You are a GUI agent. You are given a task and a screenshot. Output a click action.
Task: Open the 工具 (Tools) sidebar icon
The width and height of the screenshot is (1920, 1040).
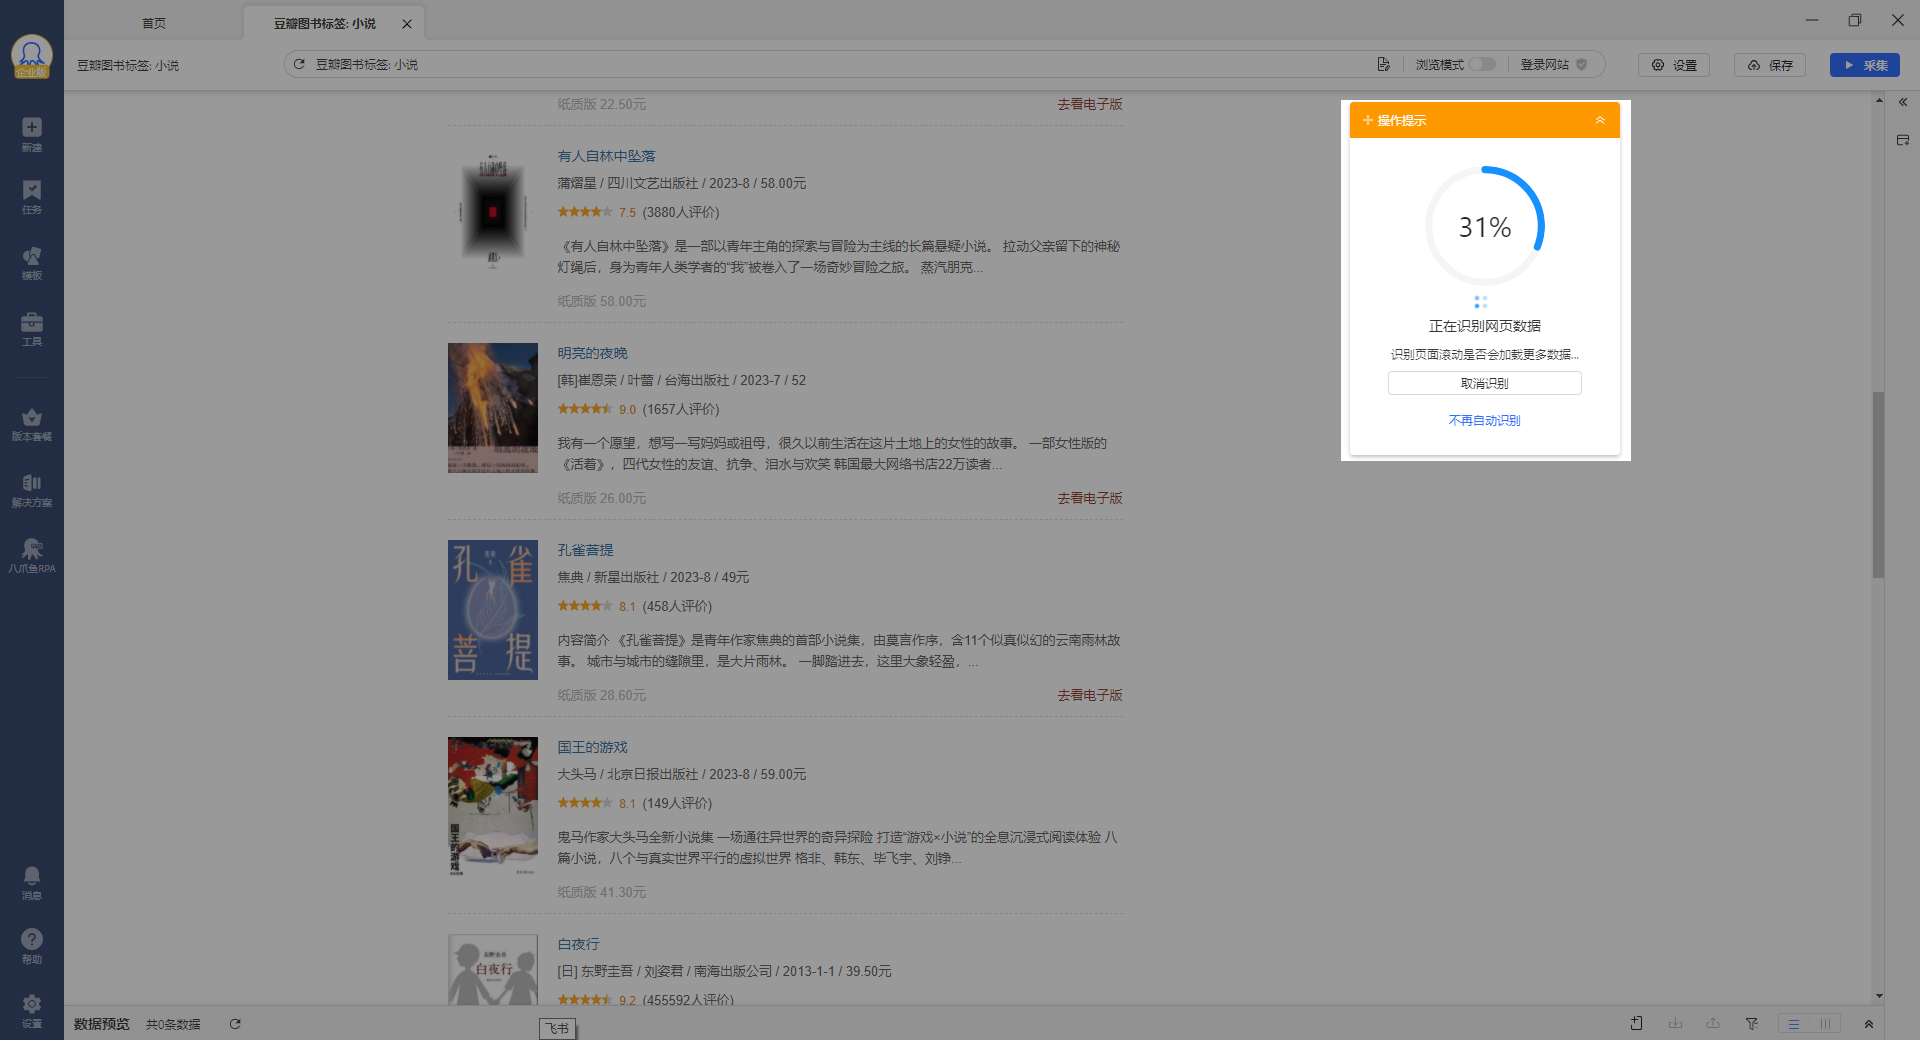pyautogui.click(x=32, y=329)
